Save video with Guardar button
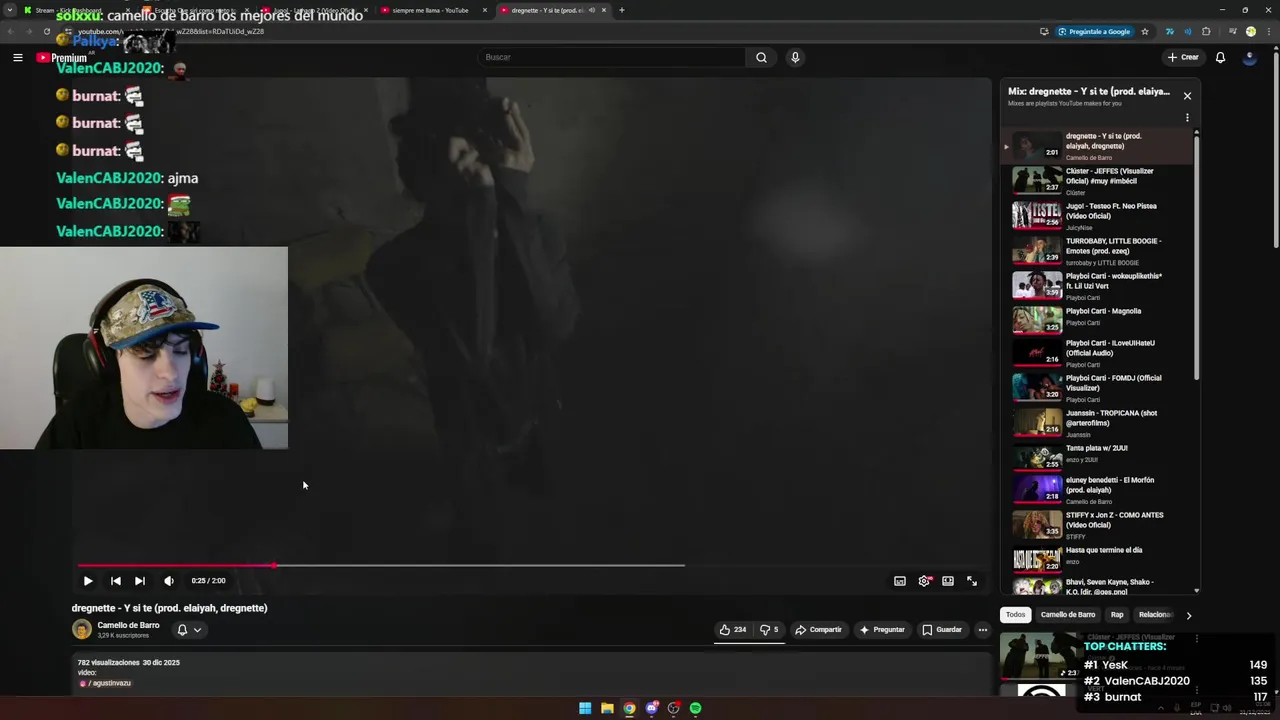The height and width of the screenshot is (720, 1280). click(942, 630)
